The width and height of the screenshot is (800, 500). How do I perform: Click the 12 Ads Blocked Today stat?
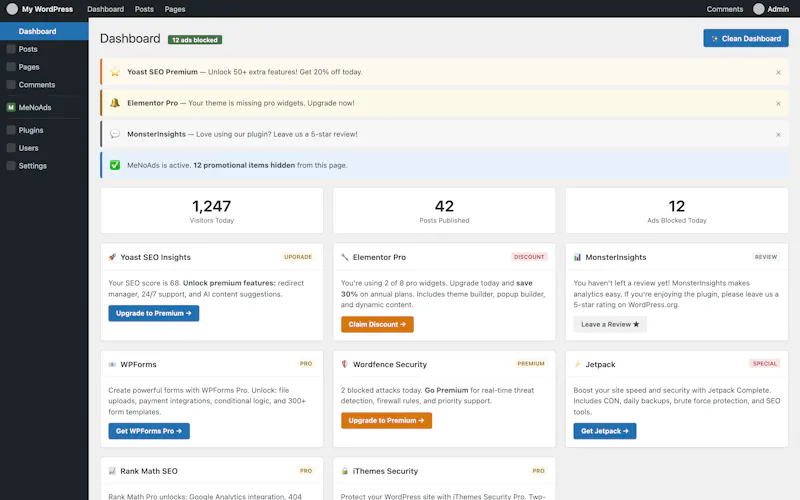point(677,211)
